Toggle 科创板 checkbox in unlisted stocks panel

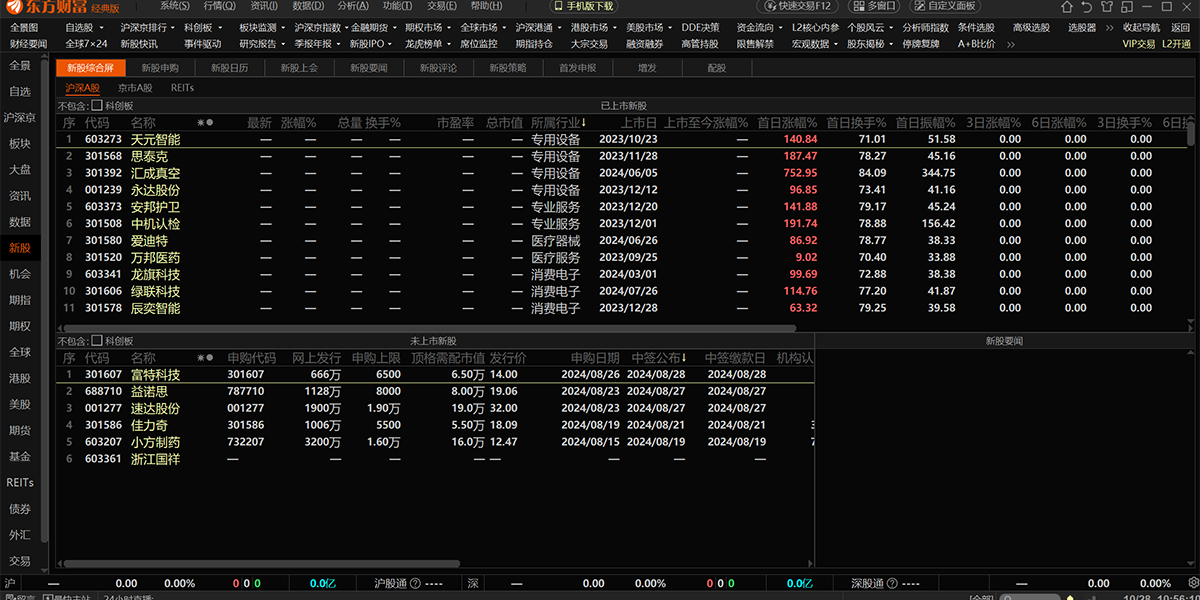97,340
